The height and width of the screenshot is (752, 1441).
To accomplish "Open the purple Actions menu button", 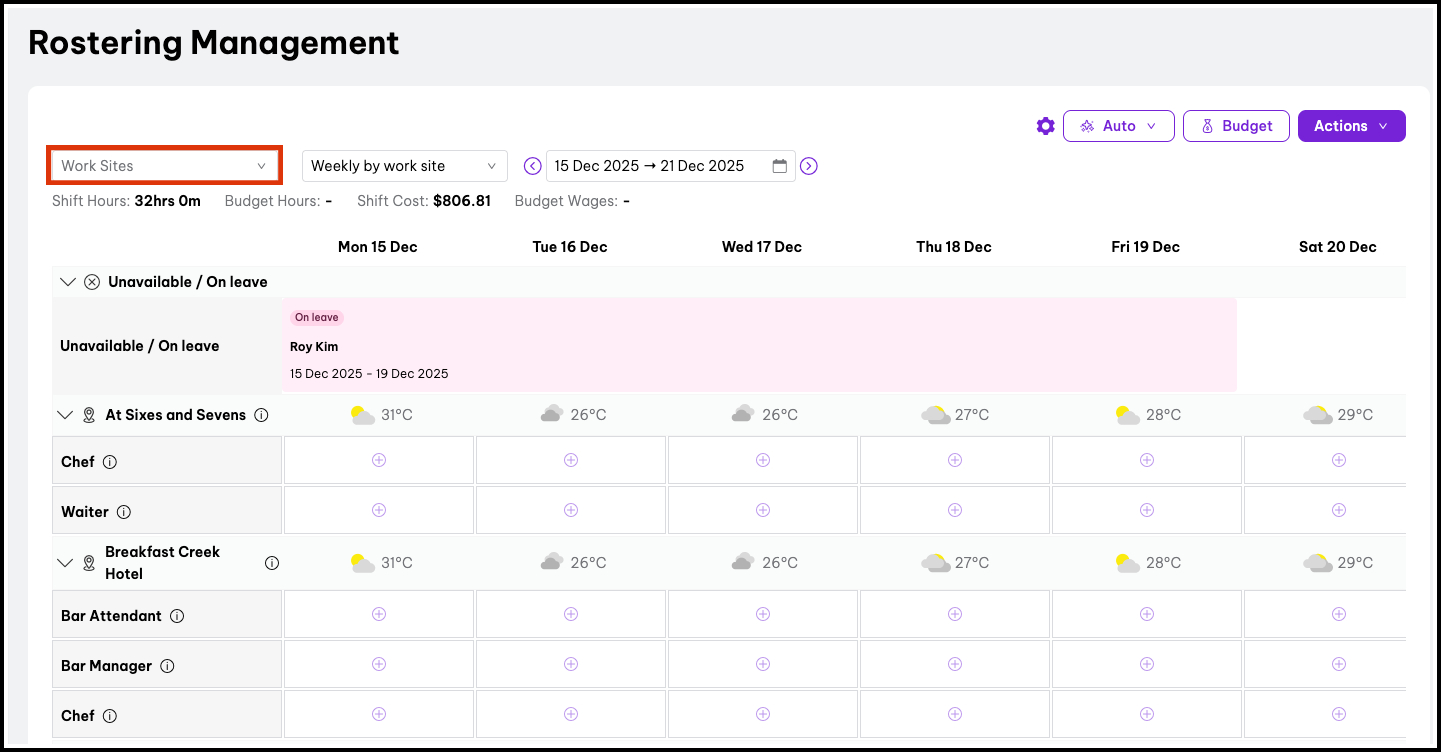I will 1351,126.
